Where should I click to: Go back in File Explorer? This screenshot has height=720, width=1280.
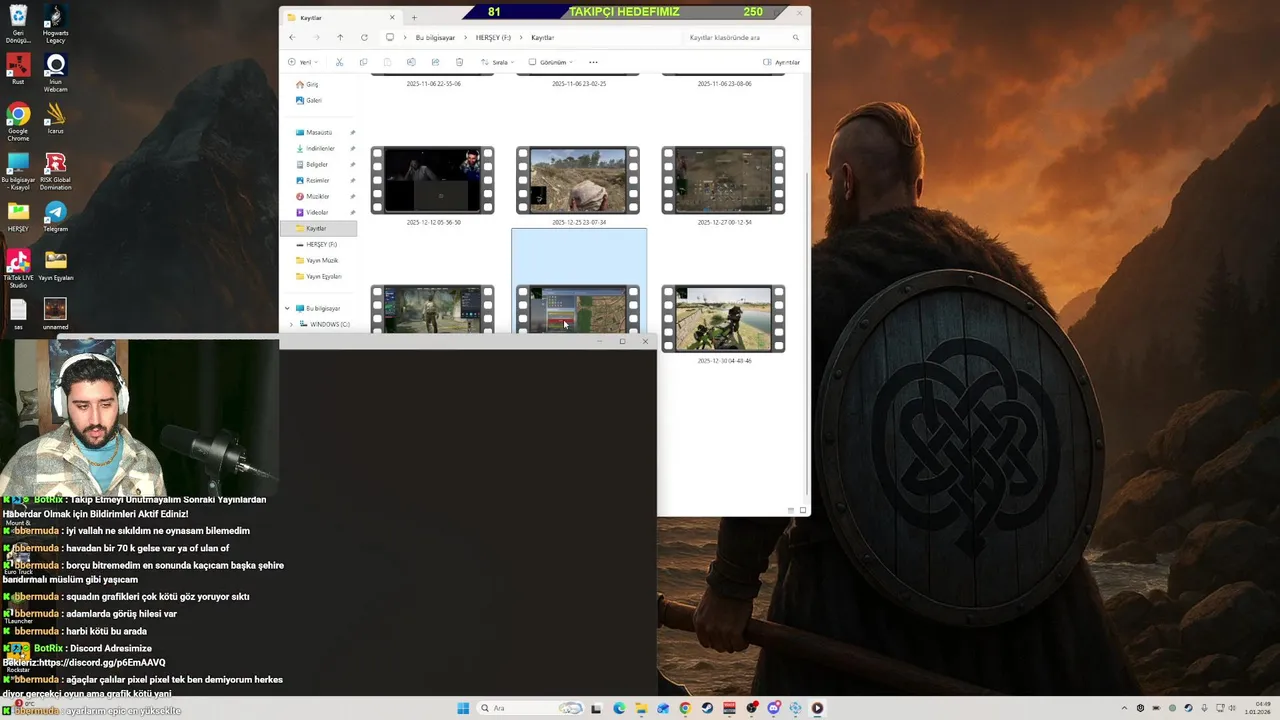(x=292, y=37)
